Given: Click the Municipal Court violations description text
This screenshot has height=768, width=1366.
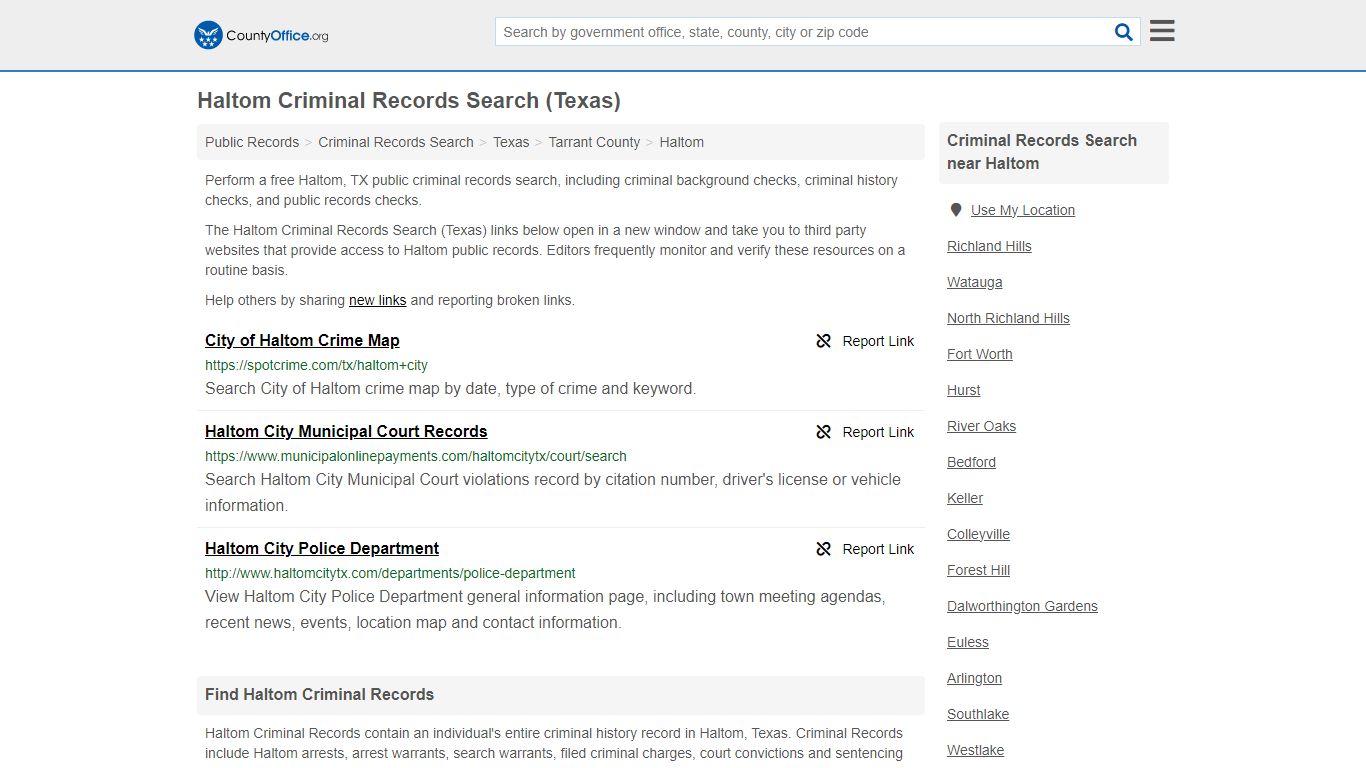Looking at the screenshot, I should point(553,492).
